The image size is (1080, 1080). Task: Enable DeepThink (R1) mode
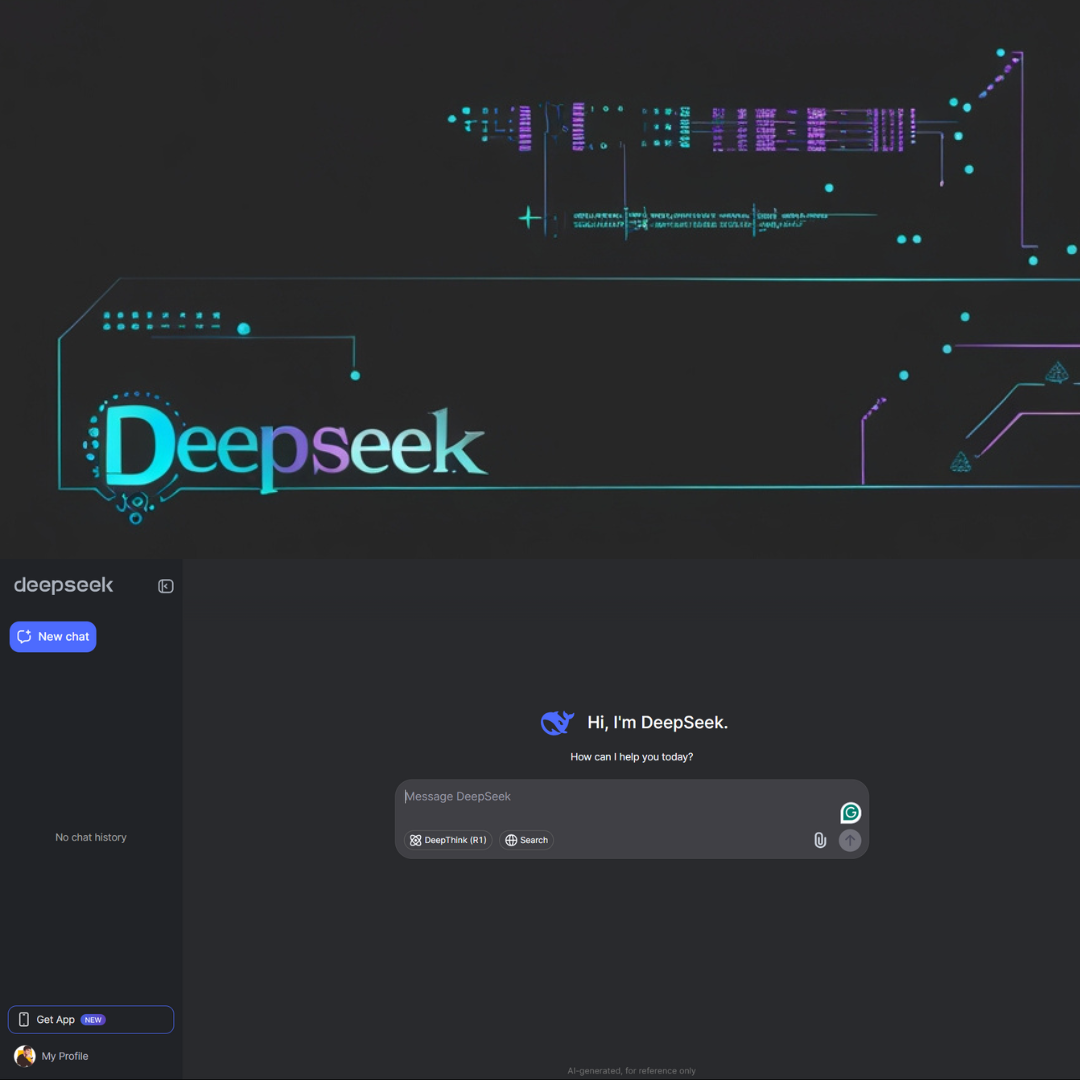pyautogui.click(x=449, y=840)
